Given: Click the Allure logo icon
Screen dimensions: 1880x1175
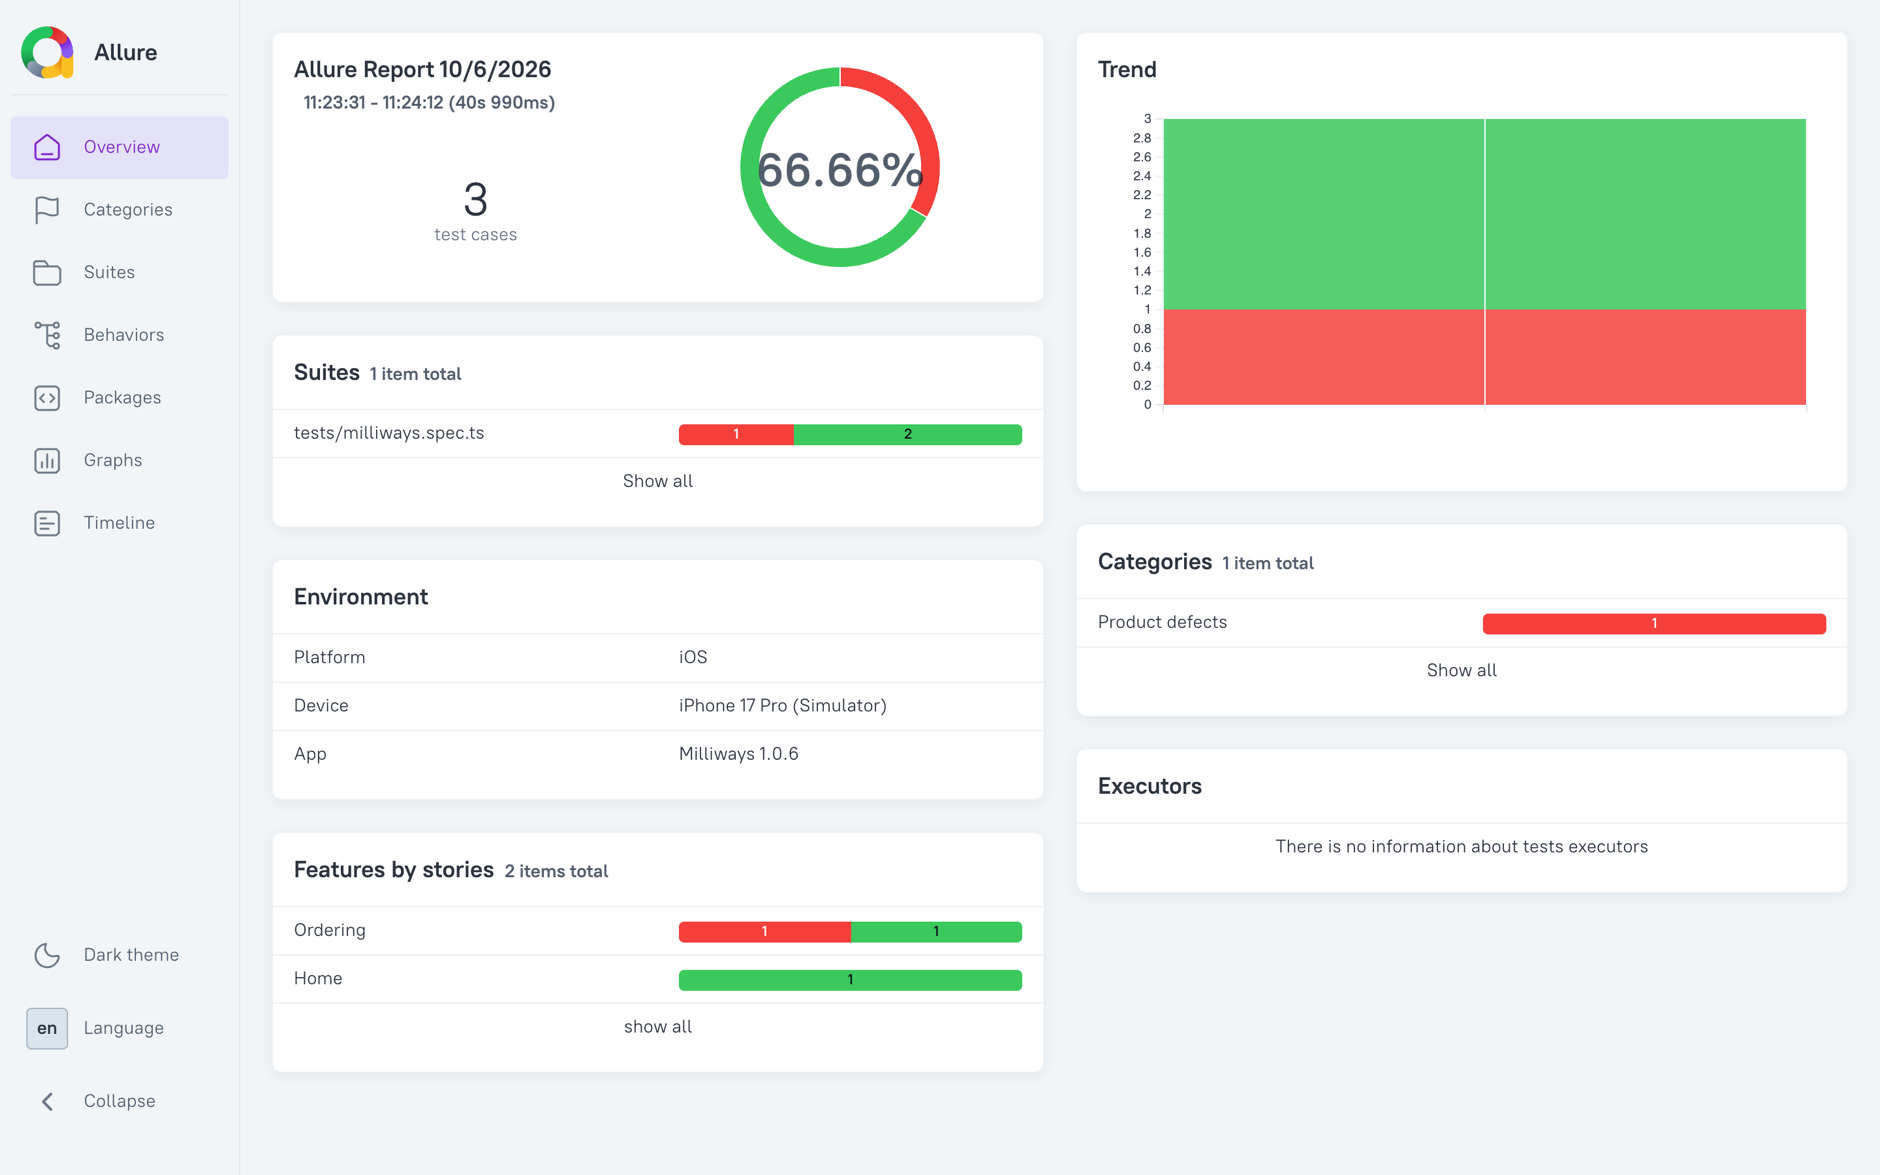Looking at the screenshot, I should (x=47, y=52).
